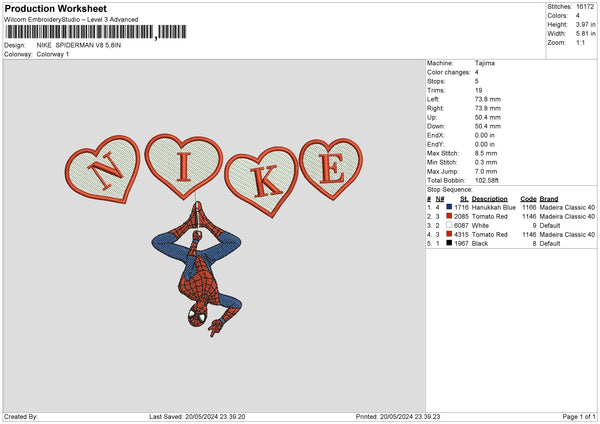Click the 'Brand' column header
Viewport: 600px width, 424px height.
tap(549, 199)
